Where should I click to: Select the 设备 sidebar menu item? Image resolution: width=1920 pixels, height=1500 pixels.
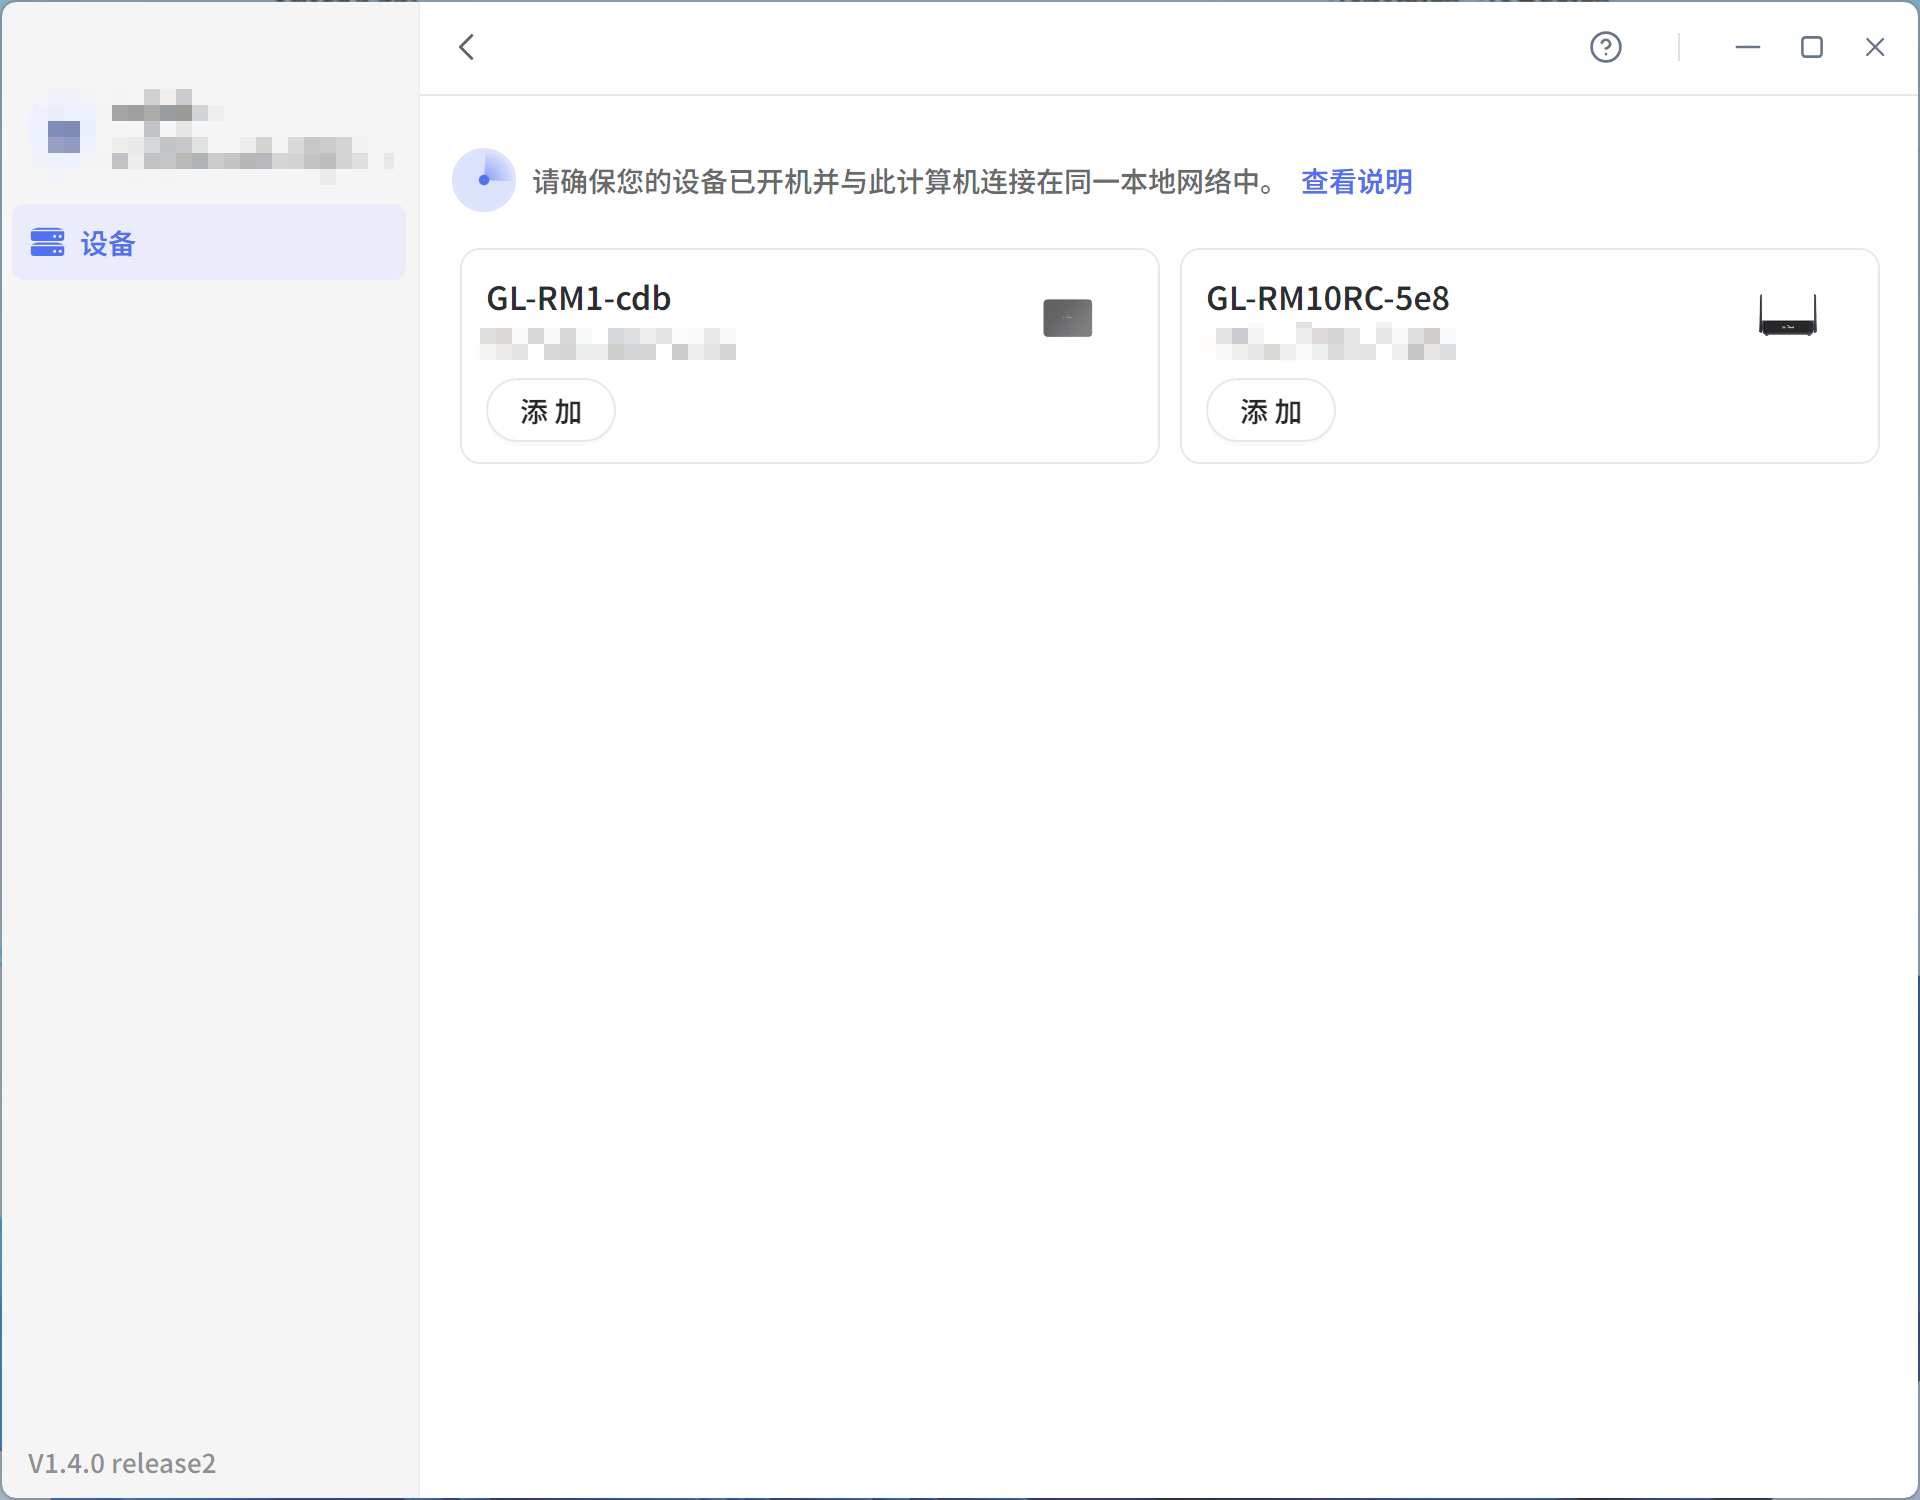[209, 242]
